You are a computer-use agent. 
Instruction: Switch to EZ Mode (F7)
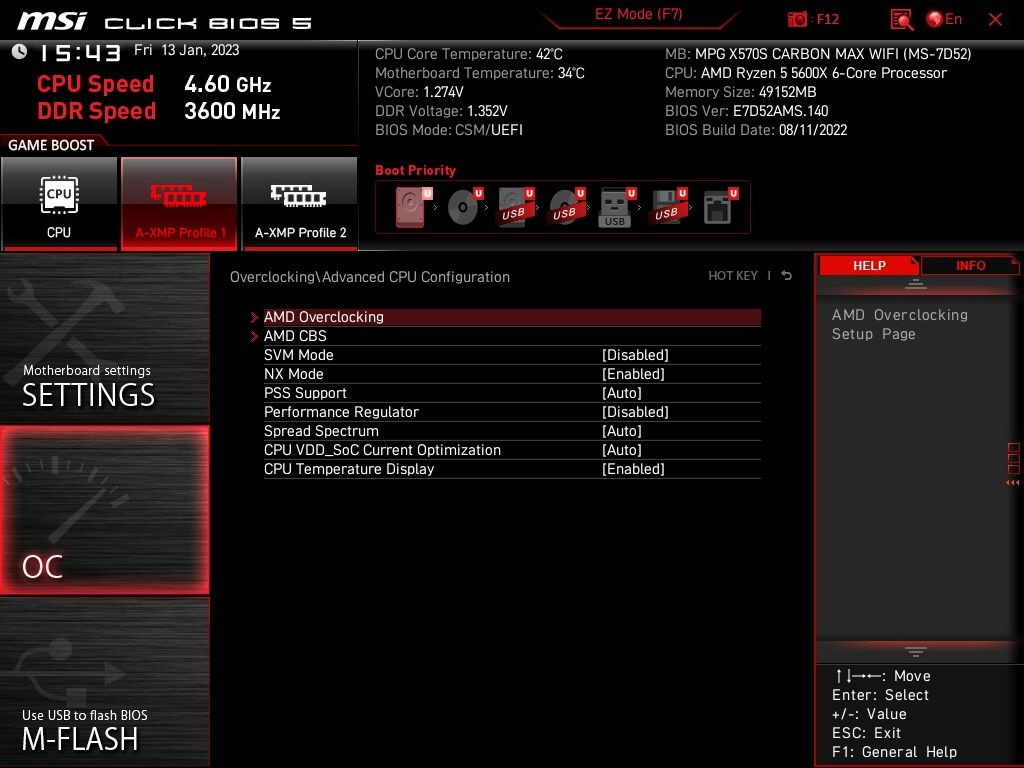pyautogui.click(x=639, y=14)
